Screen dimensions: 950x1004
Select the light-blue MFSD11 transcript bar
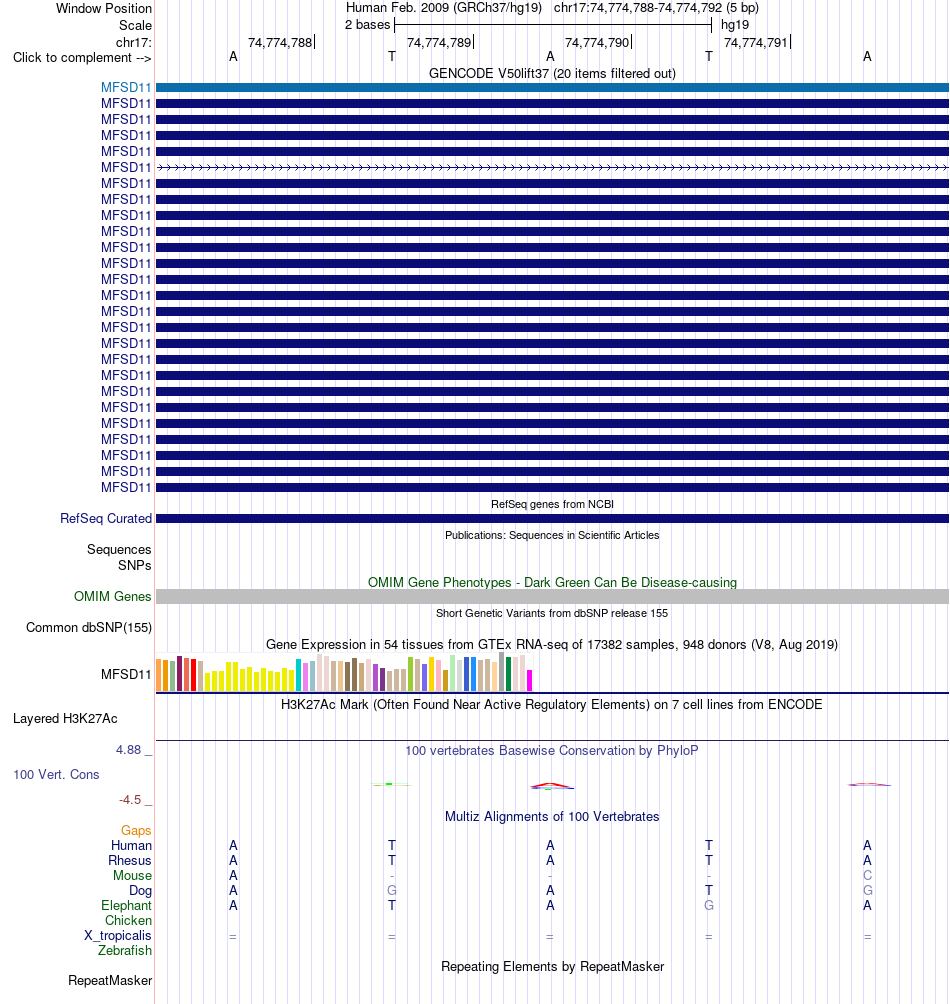[552, 87]
